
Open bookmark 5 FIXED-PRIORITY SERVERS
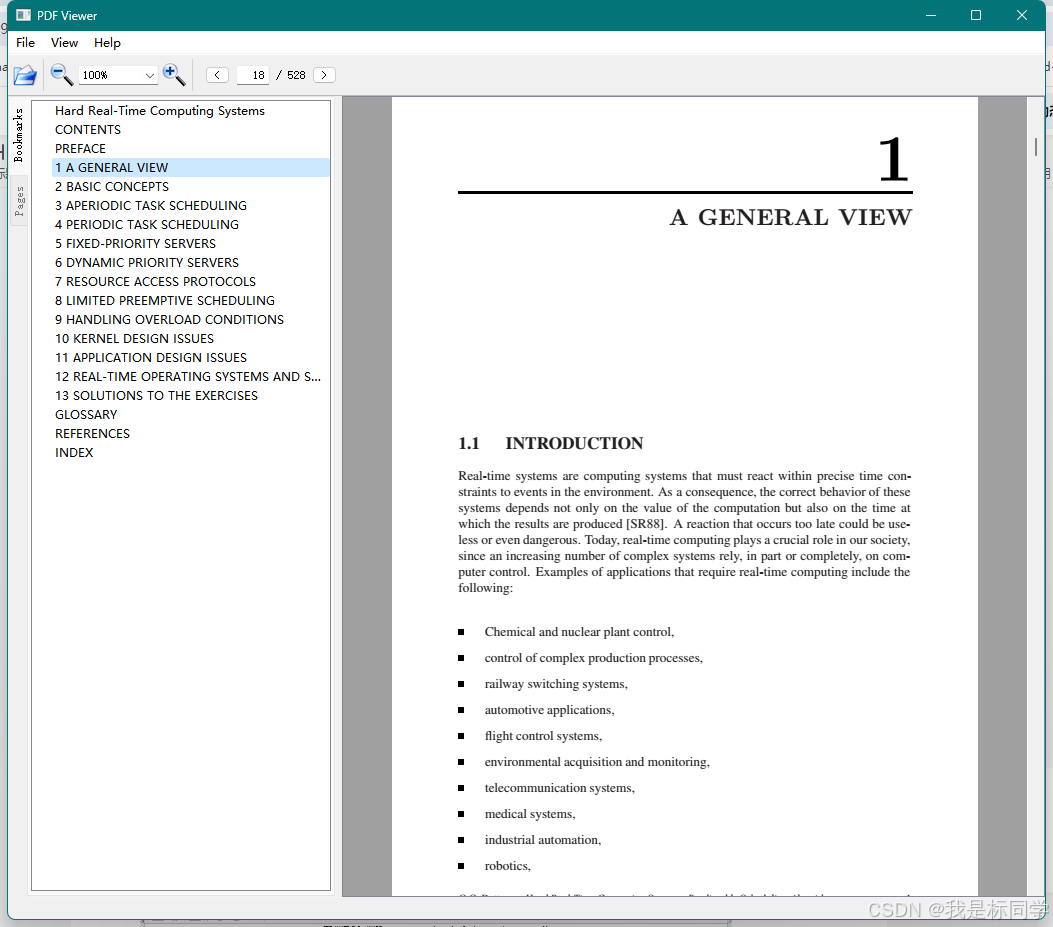136,243
